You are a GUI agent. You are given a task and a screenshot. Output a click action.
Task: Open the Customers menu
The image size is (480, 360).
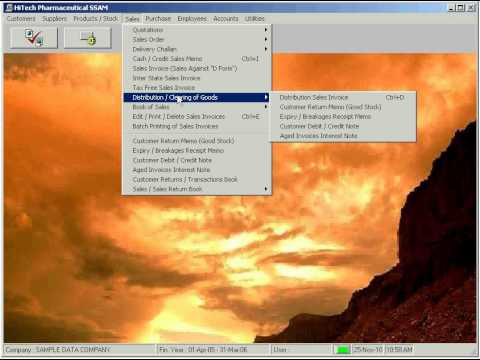[x=21, y=19]
